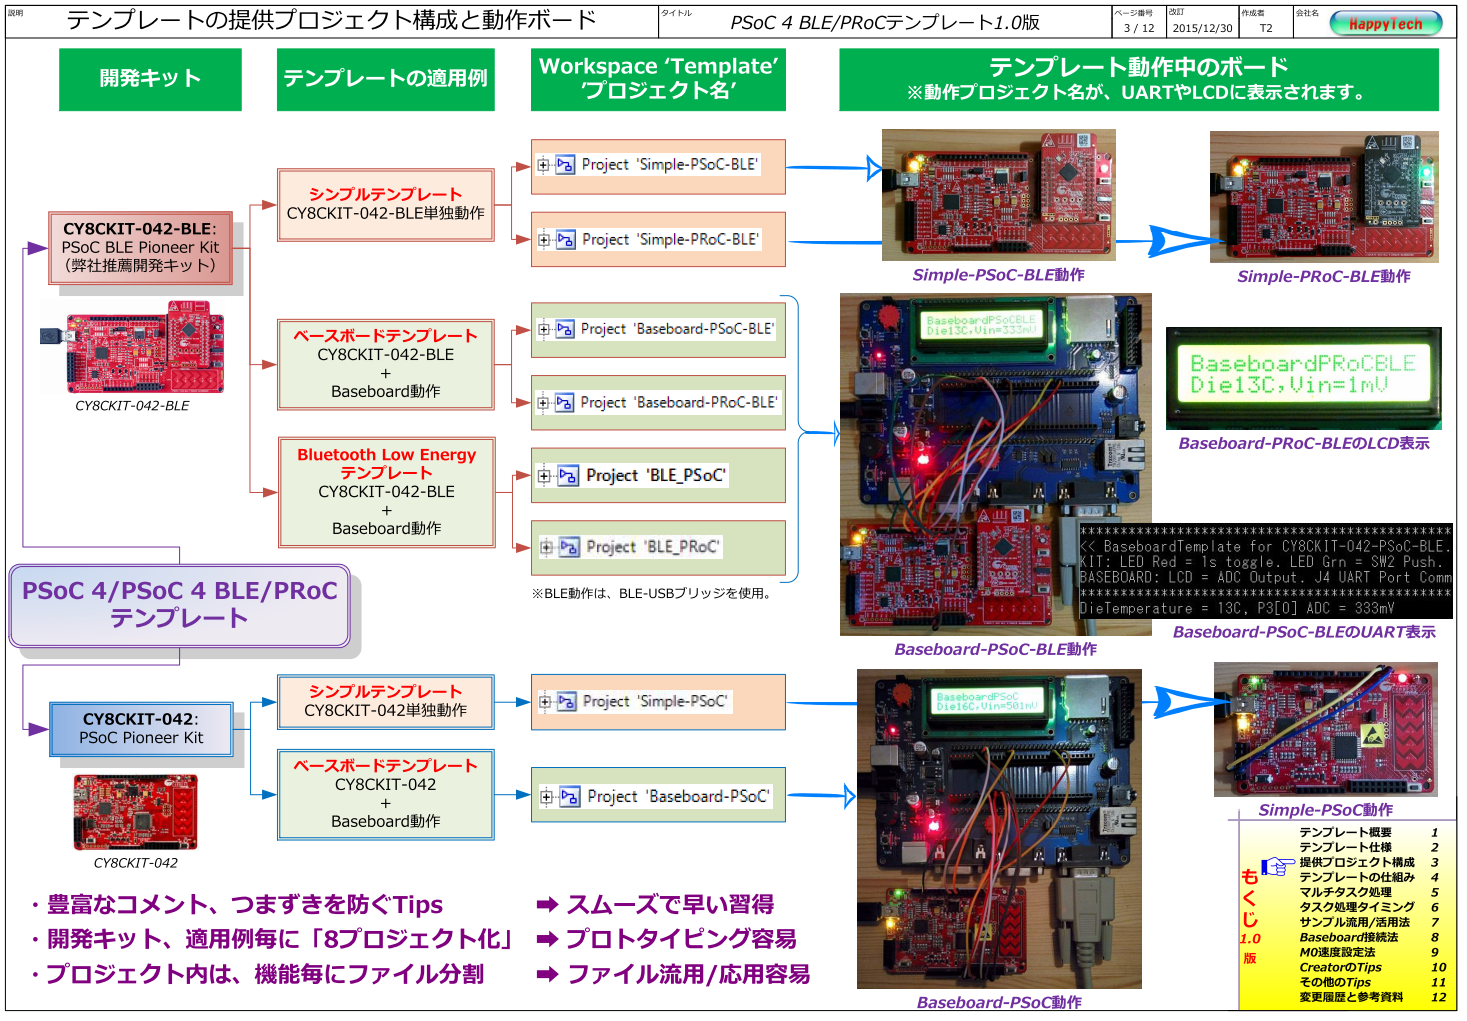This screenshot has width=1467, height=1021.
Task: Click the HappyTech logo
Action: coord(1393,22)
